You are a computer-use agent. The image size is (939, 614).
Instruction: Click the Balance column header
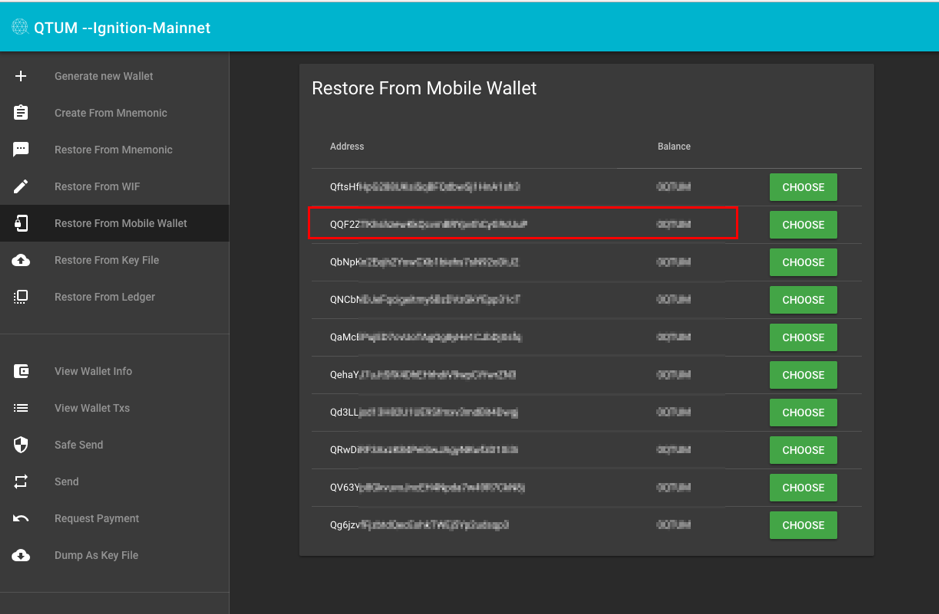[x=674, y=146]
